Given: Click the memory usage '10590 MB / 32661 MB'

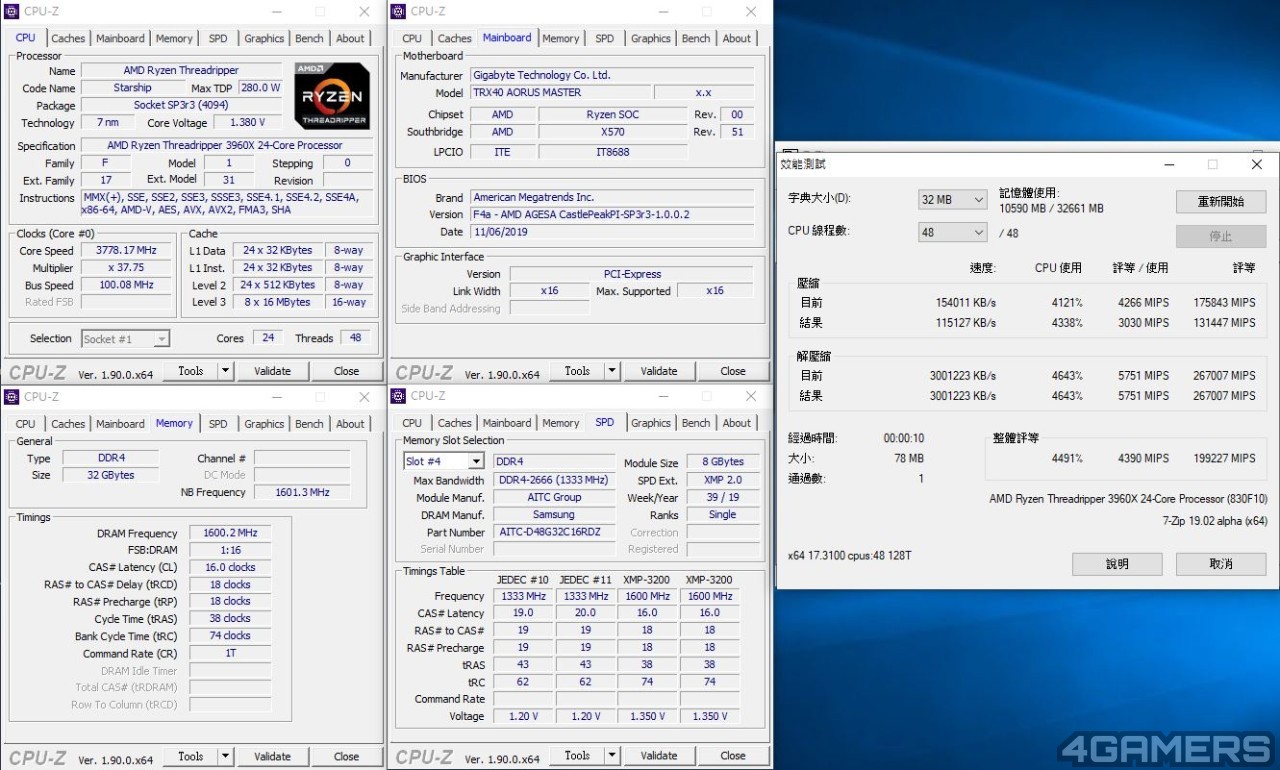Looking at the screenshot, I should pos(1051,209).
